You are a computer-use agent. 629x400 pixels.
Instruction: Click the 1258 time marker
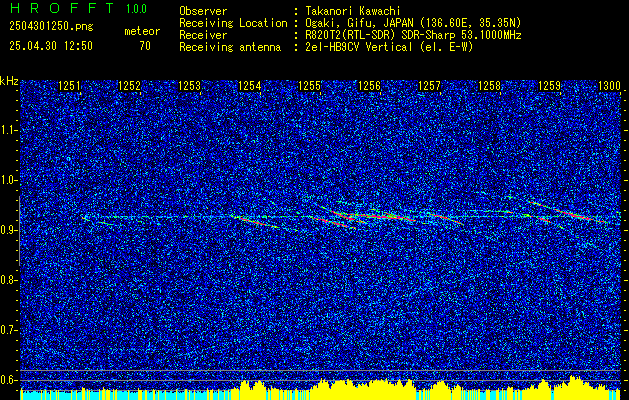coord(490,86)
